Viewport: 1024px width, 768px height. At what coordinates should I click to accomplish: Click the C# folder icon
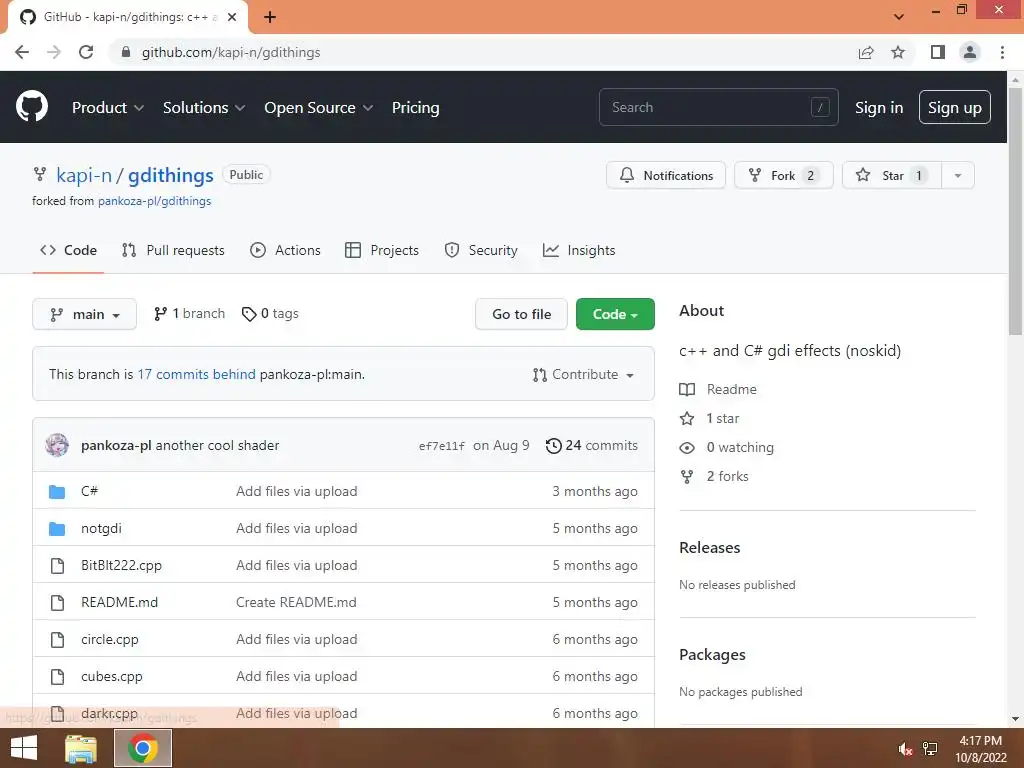57,491
